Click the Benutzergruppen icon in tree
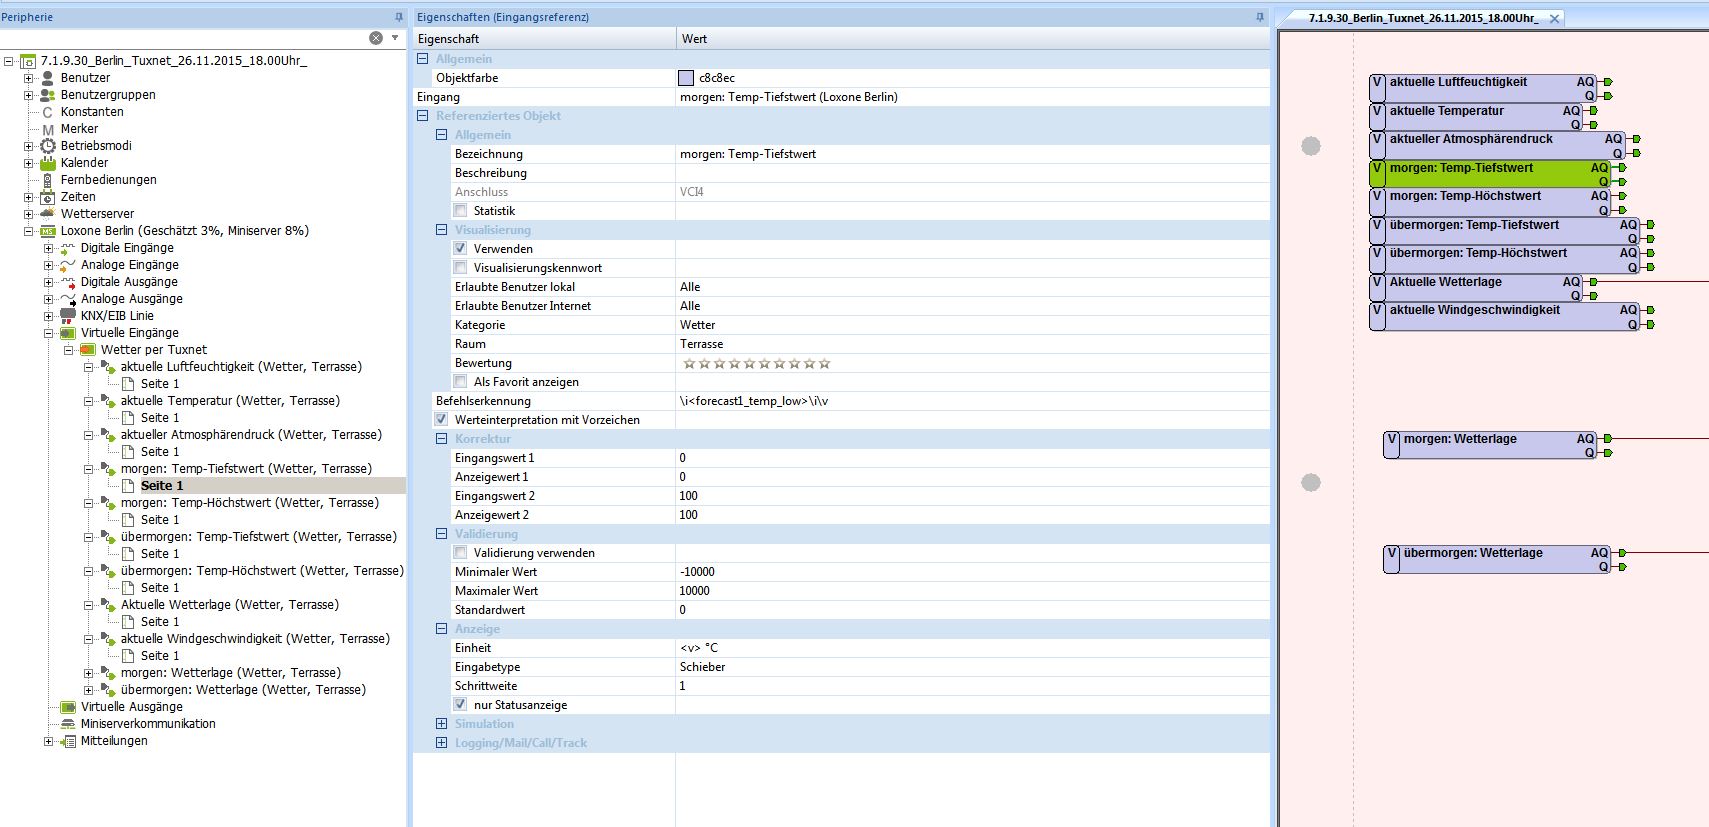 (x=47, y=95)
